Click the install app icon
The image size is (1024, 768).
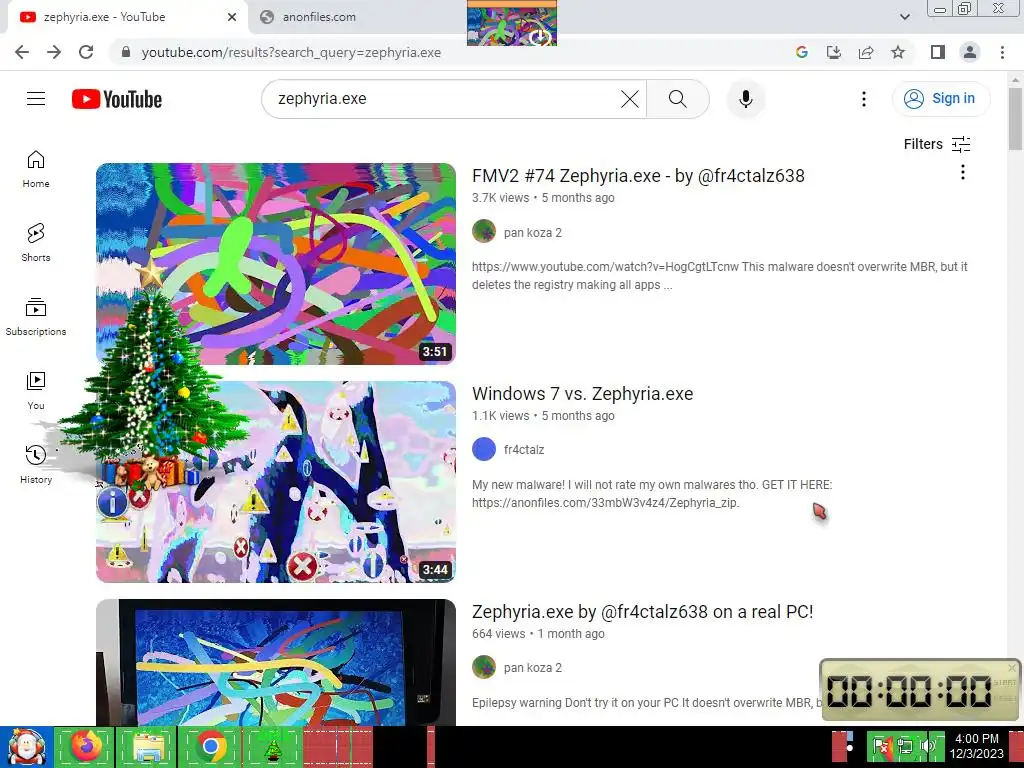(x=834, y=52)
